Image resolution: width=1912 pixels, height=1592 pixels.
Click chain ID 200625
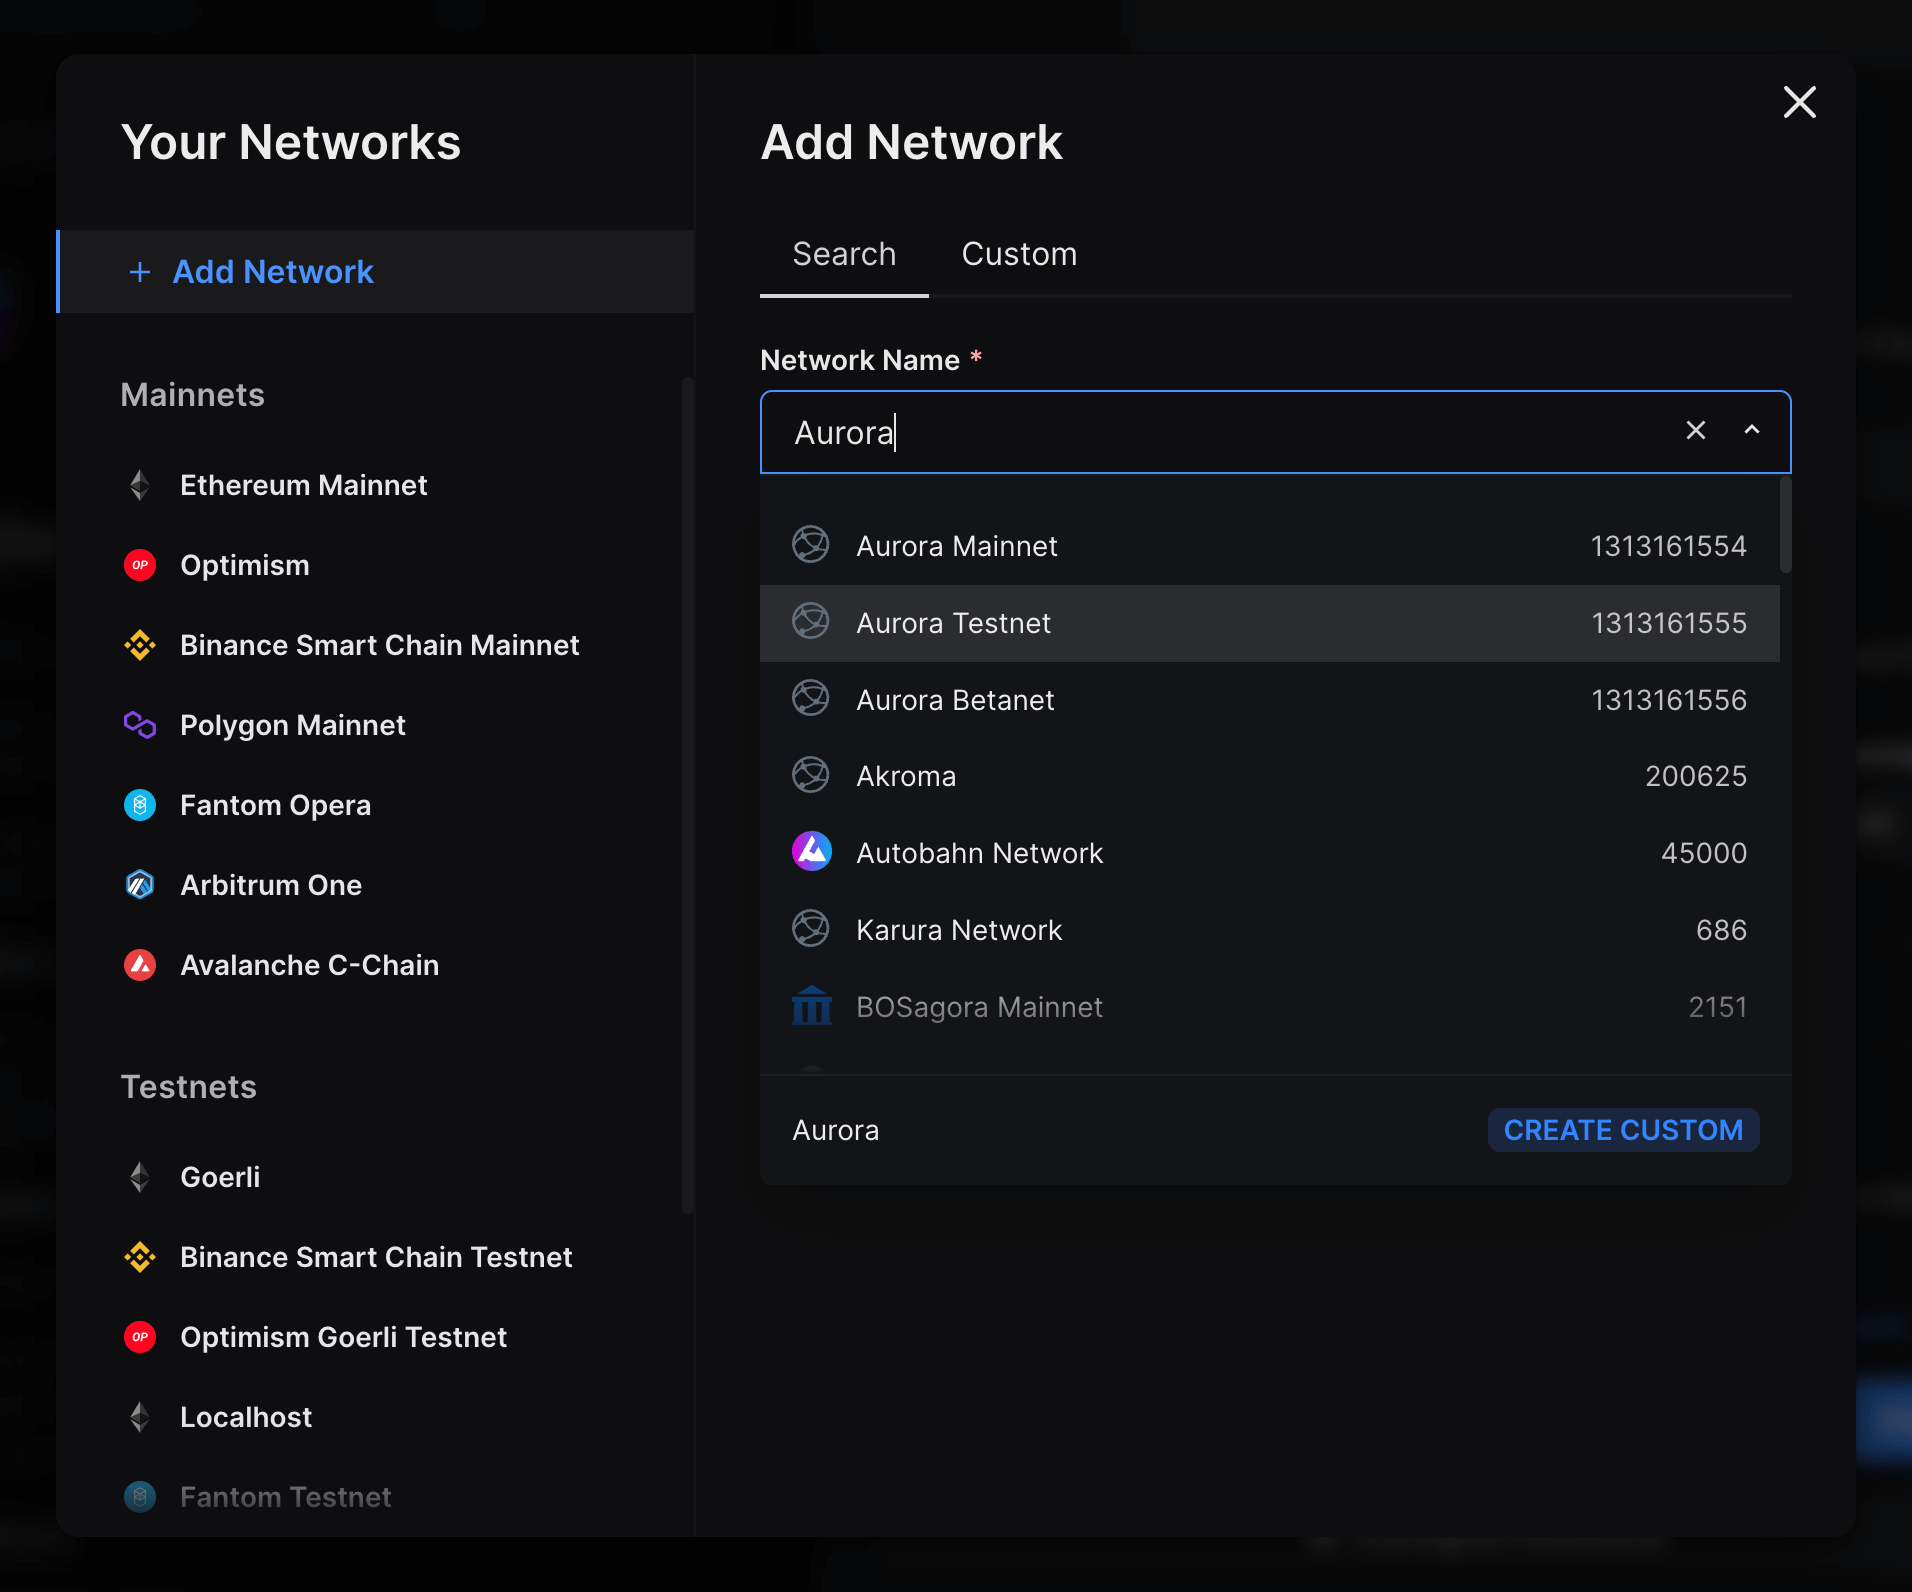pos(1696,776)
